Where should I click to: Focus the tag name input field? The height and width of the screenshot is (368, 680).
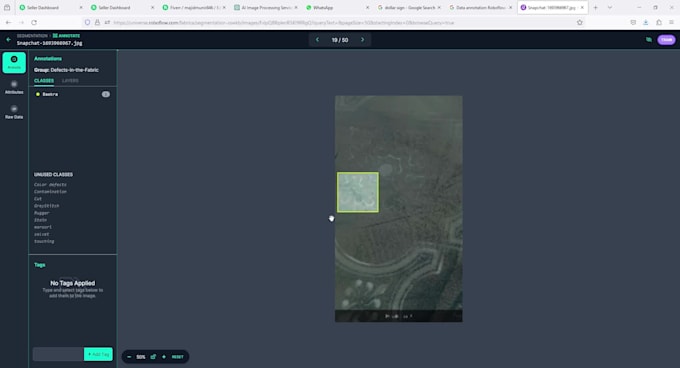click(58, 354)
